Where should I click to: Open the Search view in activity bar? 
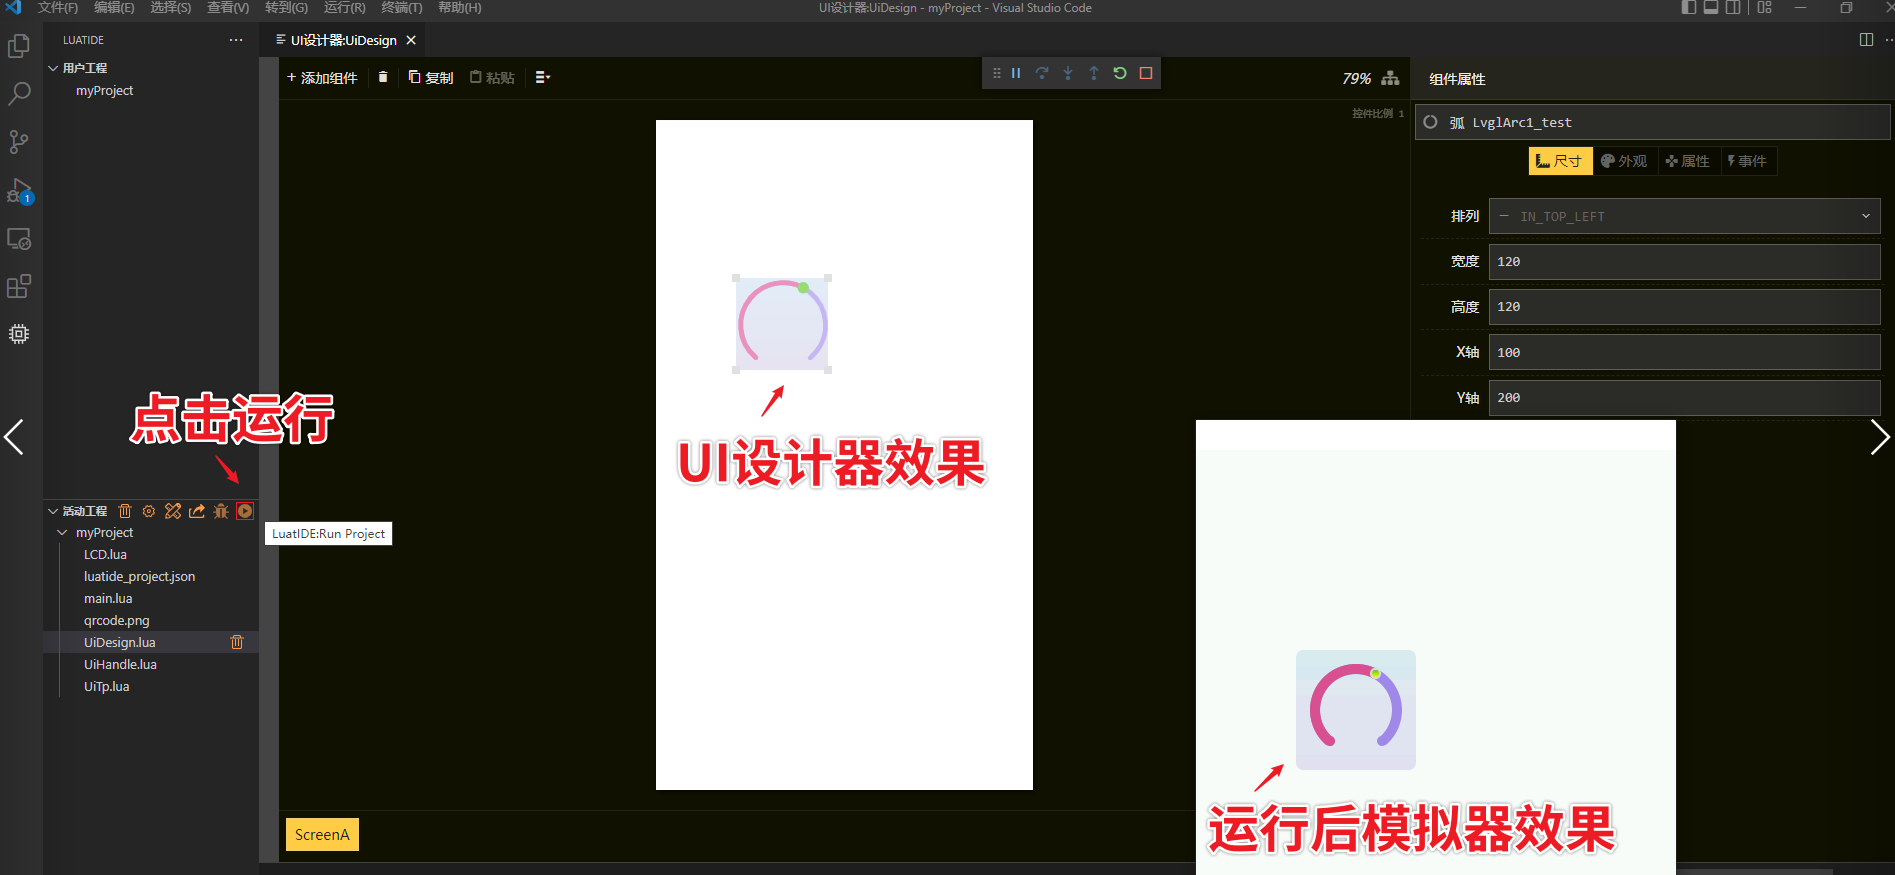click(19, 94)
